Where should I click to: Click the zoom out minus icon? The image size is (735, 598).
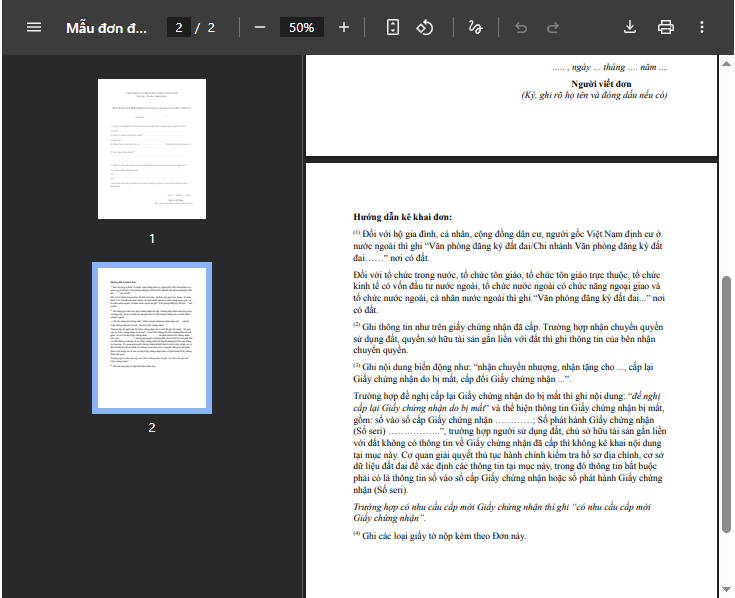coord(260,27)
